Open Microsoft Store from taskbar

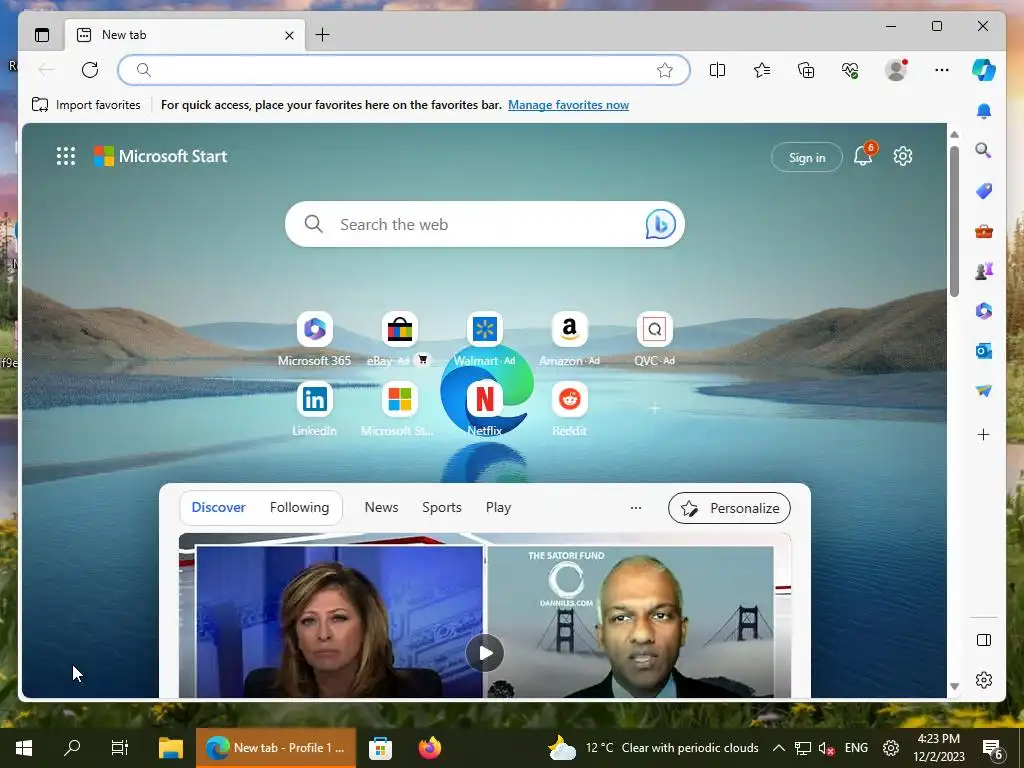pyautogui.click(x=380, y=748)
